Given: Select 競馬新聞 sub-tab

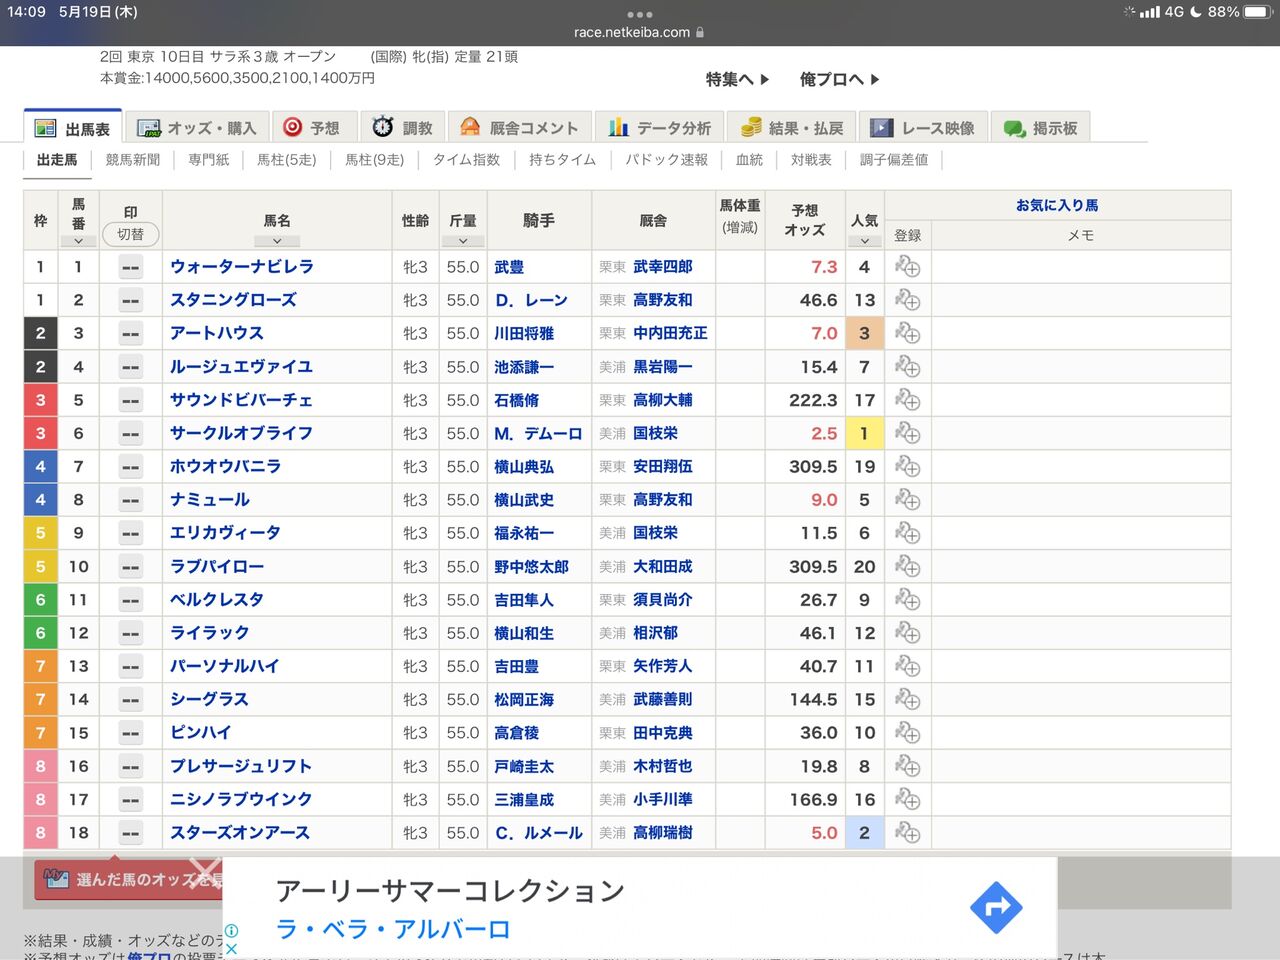Looking at the screenshot, I should click(133, 160).
